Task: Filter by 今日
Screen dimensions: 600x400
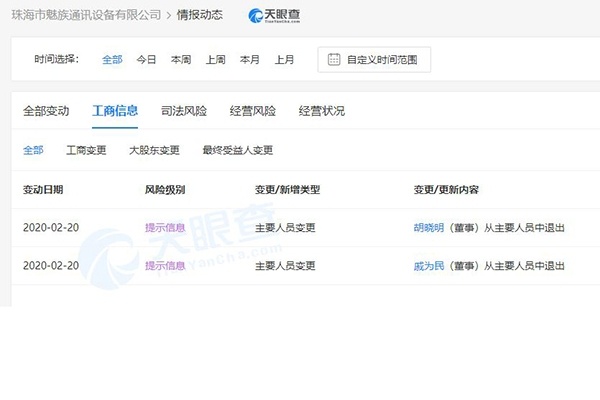Action: pos(146,60)
